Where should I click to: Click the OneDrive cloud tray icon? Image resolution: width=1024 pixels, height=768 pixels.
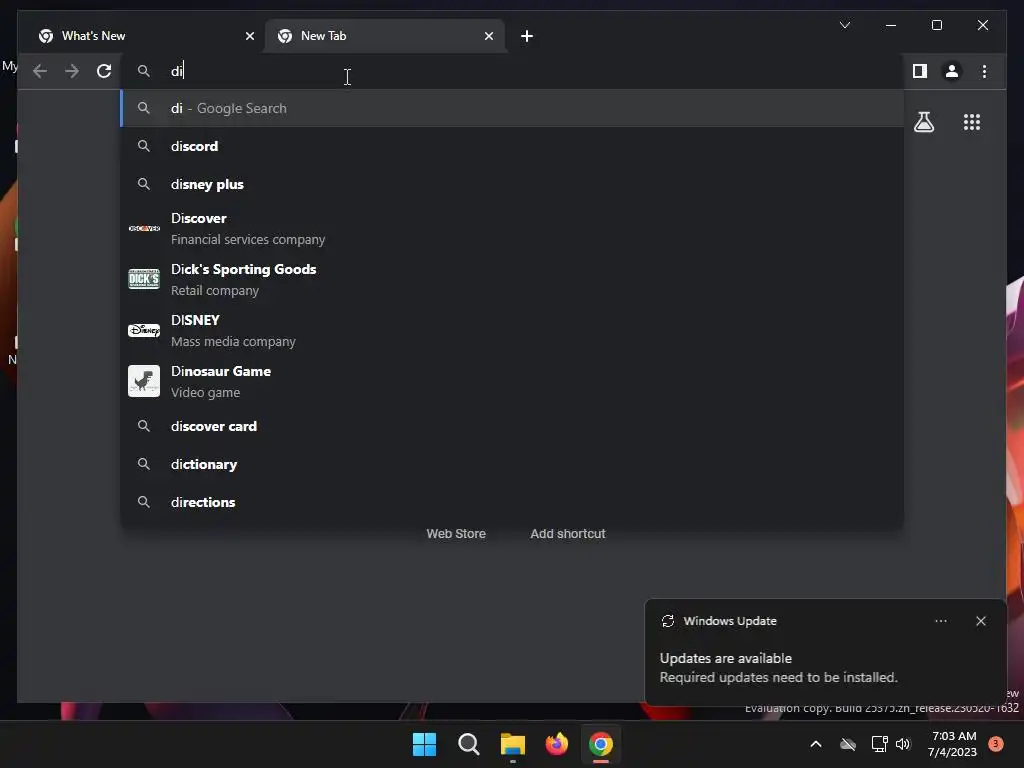[x=848, y=744]
